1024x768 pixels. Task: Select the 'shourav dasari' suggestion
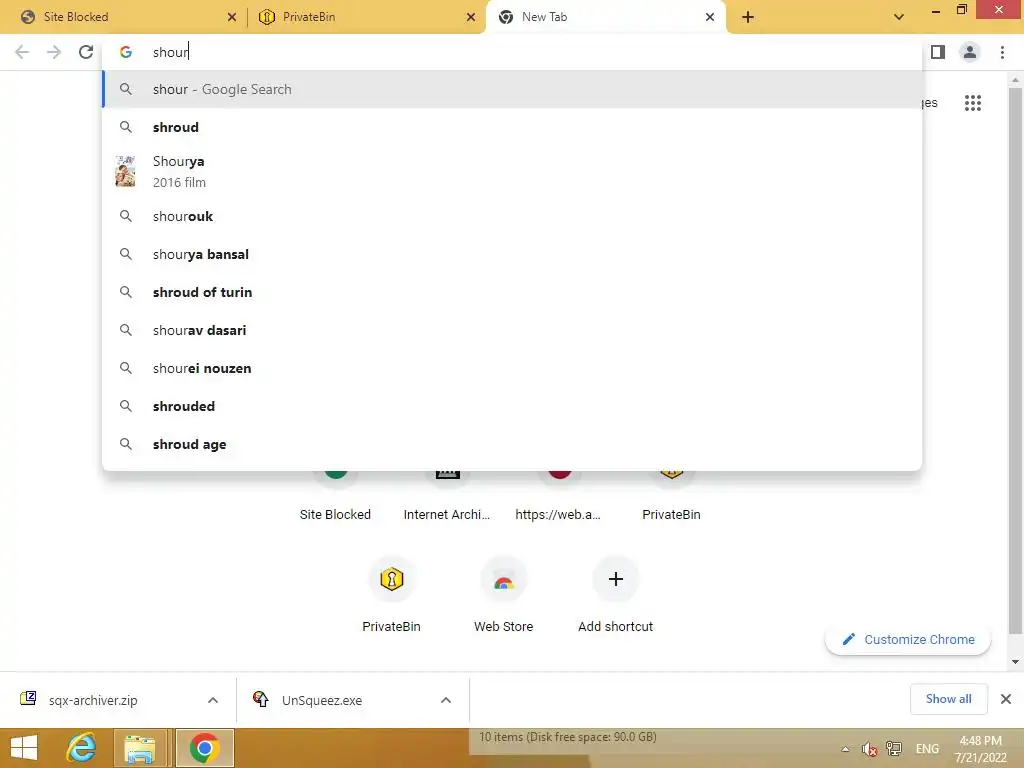(512, 330)
